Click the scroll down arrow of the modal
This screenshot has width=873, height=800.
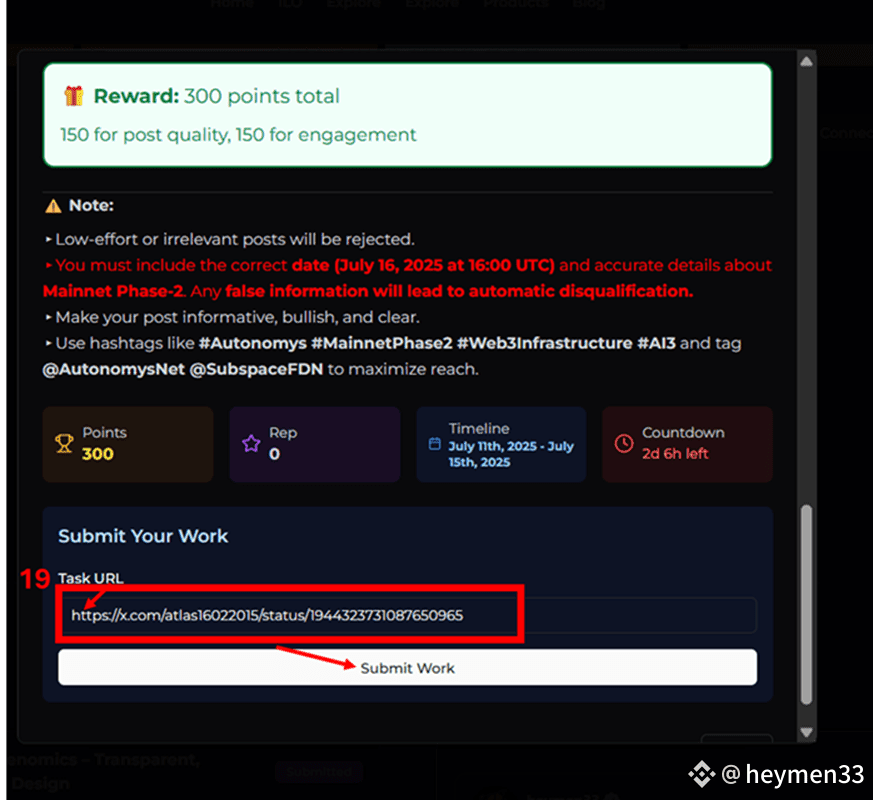[x=806, y=732]
